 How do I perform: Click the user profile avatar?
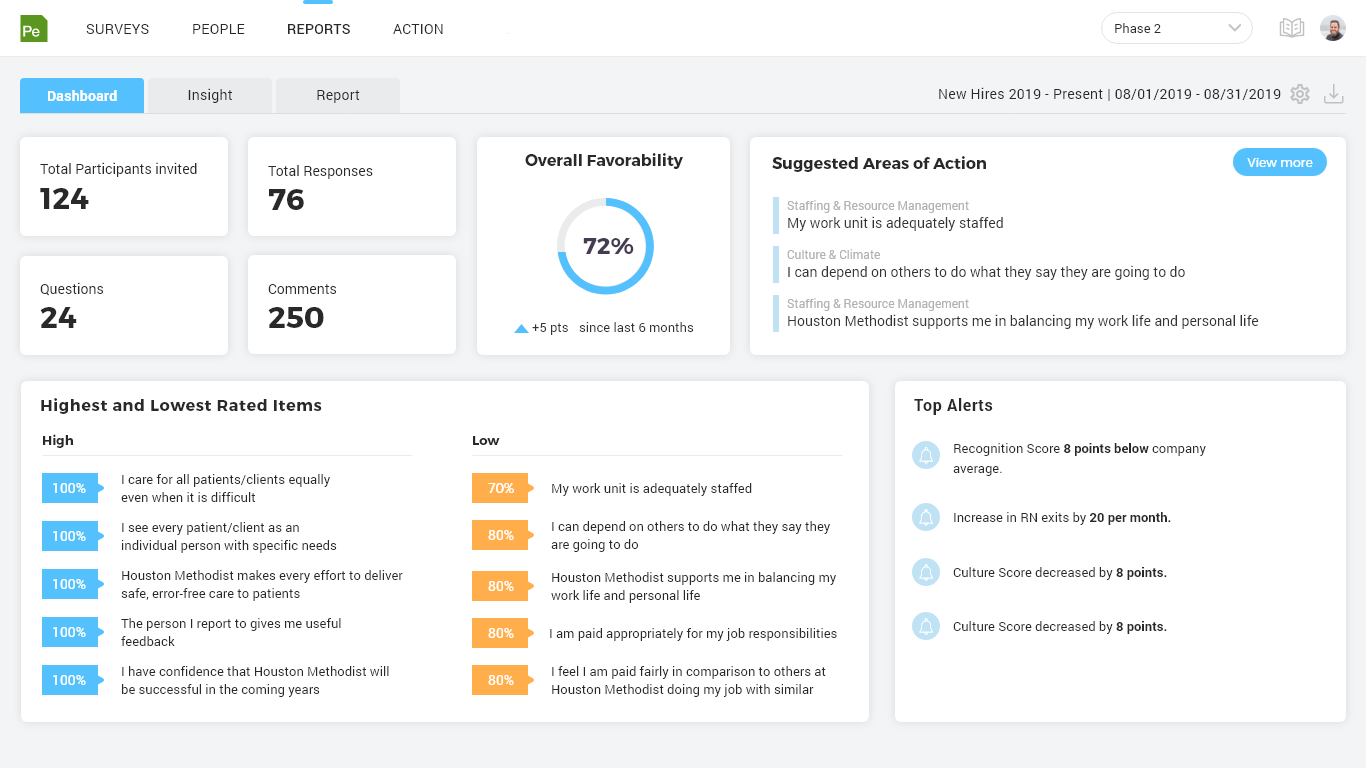(x=1333, y=28)
